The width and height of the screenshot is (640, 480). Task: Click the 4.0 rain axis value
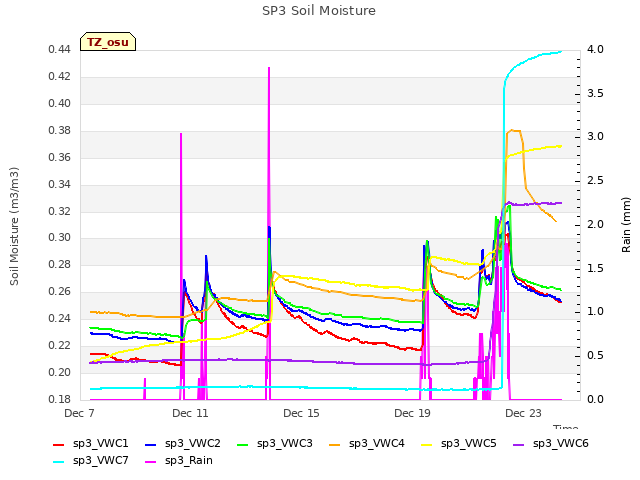click(595, 49)
